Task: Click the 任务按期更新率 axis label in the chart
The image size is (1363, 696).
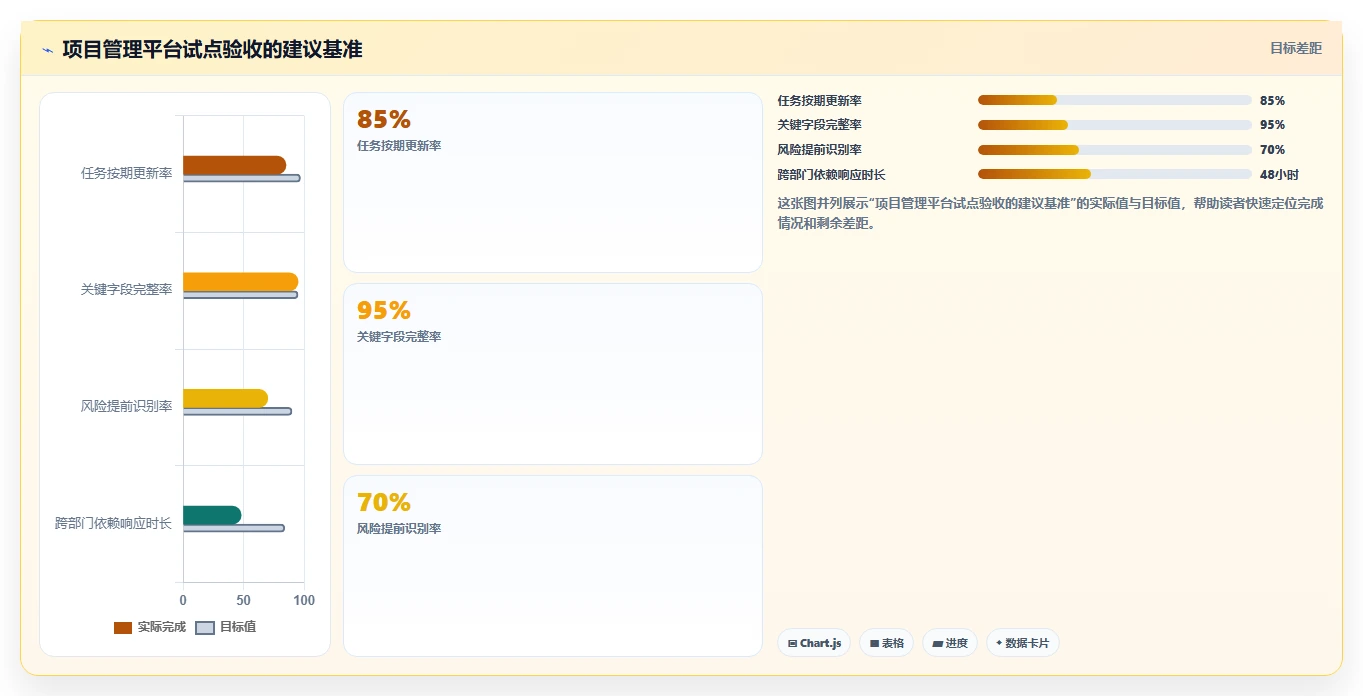Action: [127, 173]
